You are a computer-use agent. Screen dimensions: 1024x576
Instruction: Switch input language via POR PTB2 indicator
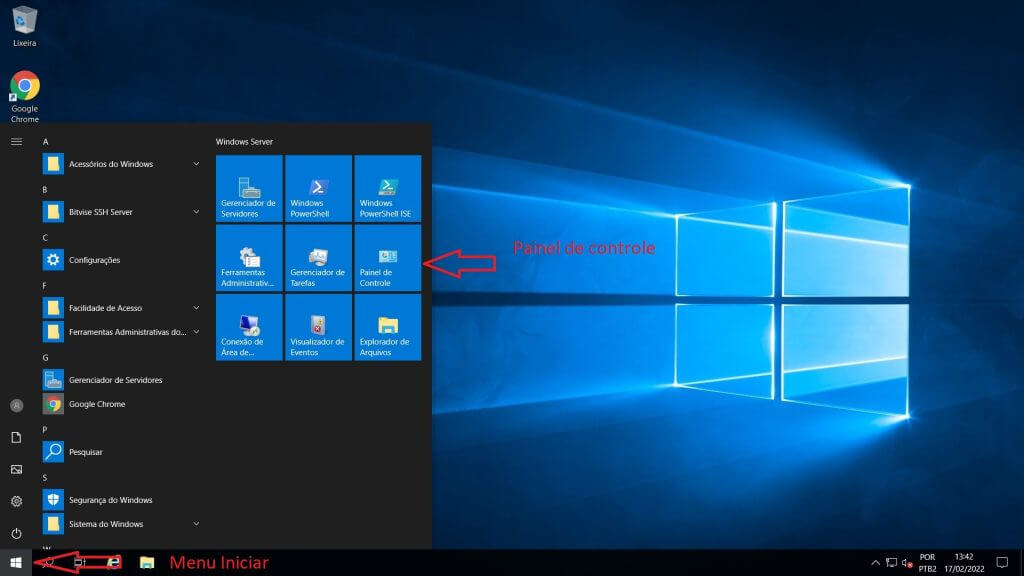[x=927, y=562]
